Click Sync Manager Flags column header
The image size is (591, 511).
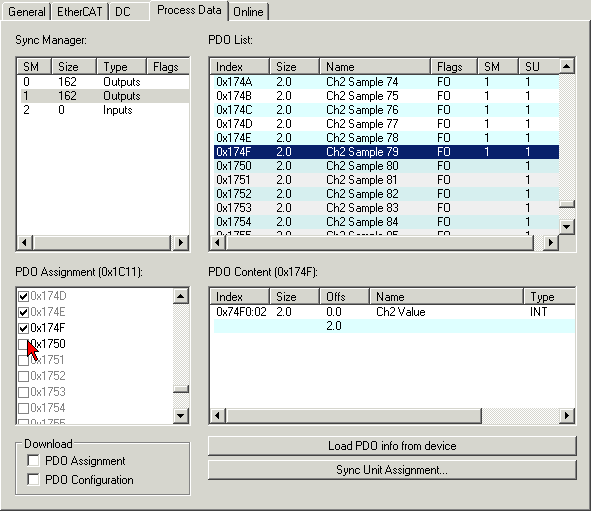pos(167,67)
